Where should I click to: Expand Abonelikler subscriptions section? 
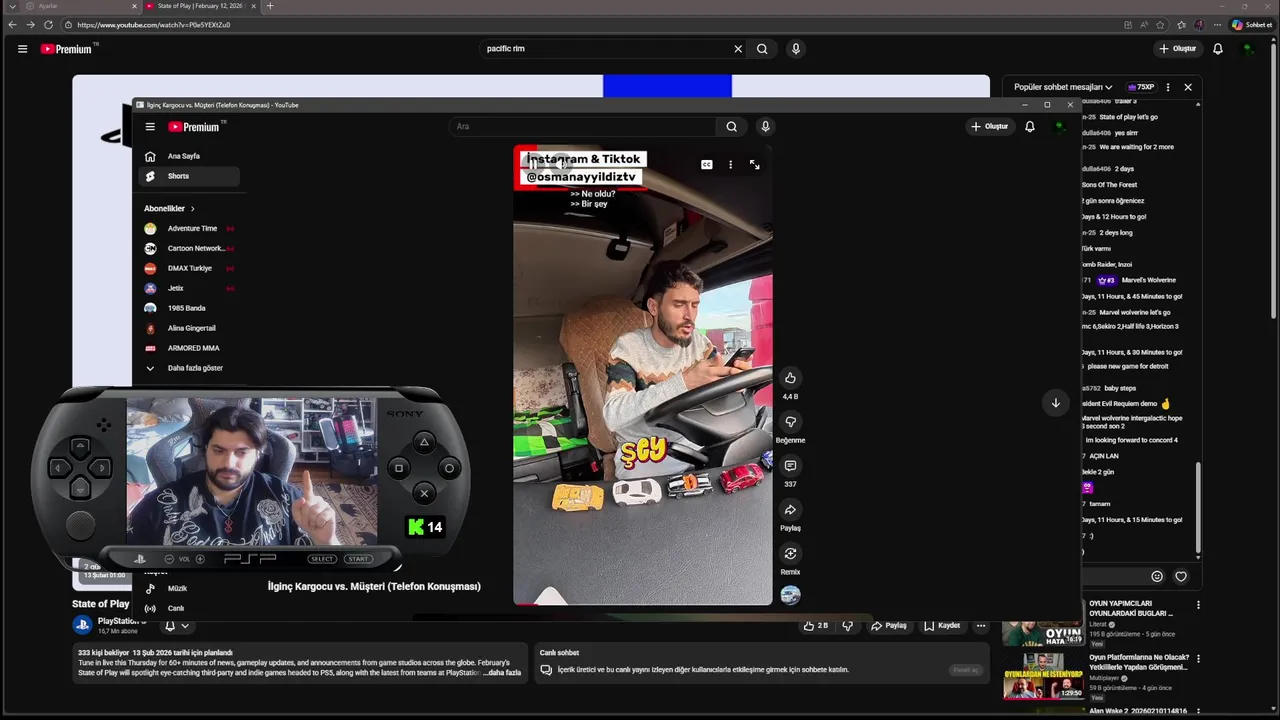(170, 208)
